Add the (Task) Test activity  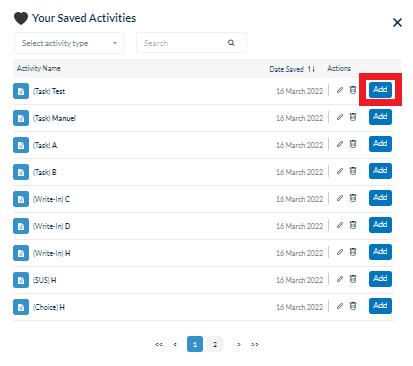point(380,90)
